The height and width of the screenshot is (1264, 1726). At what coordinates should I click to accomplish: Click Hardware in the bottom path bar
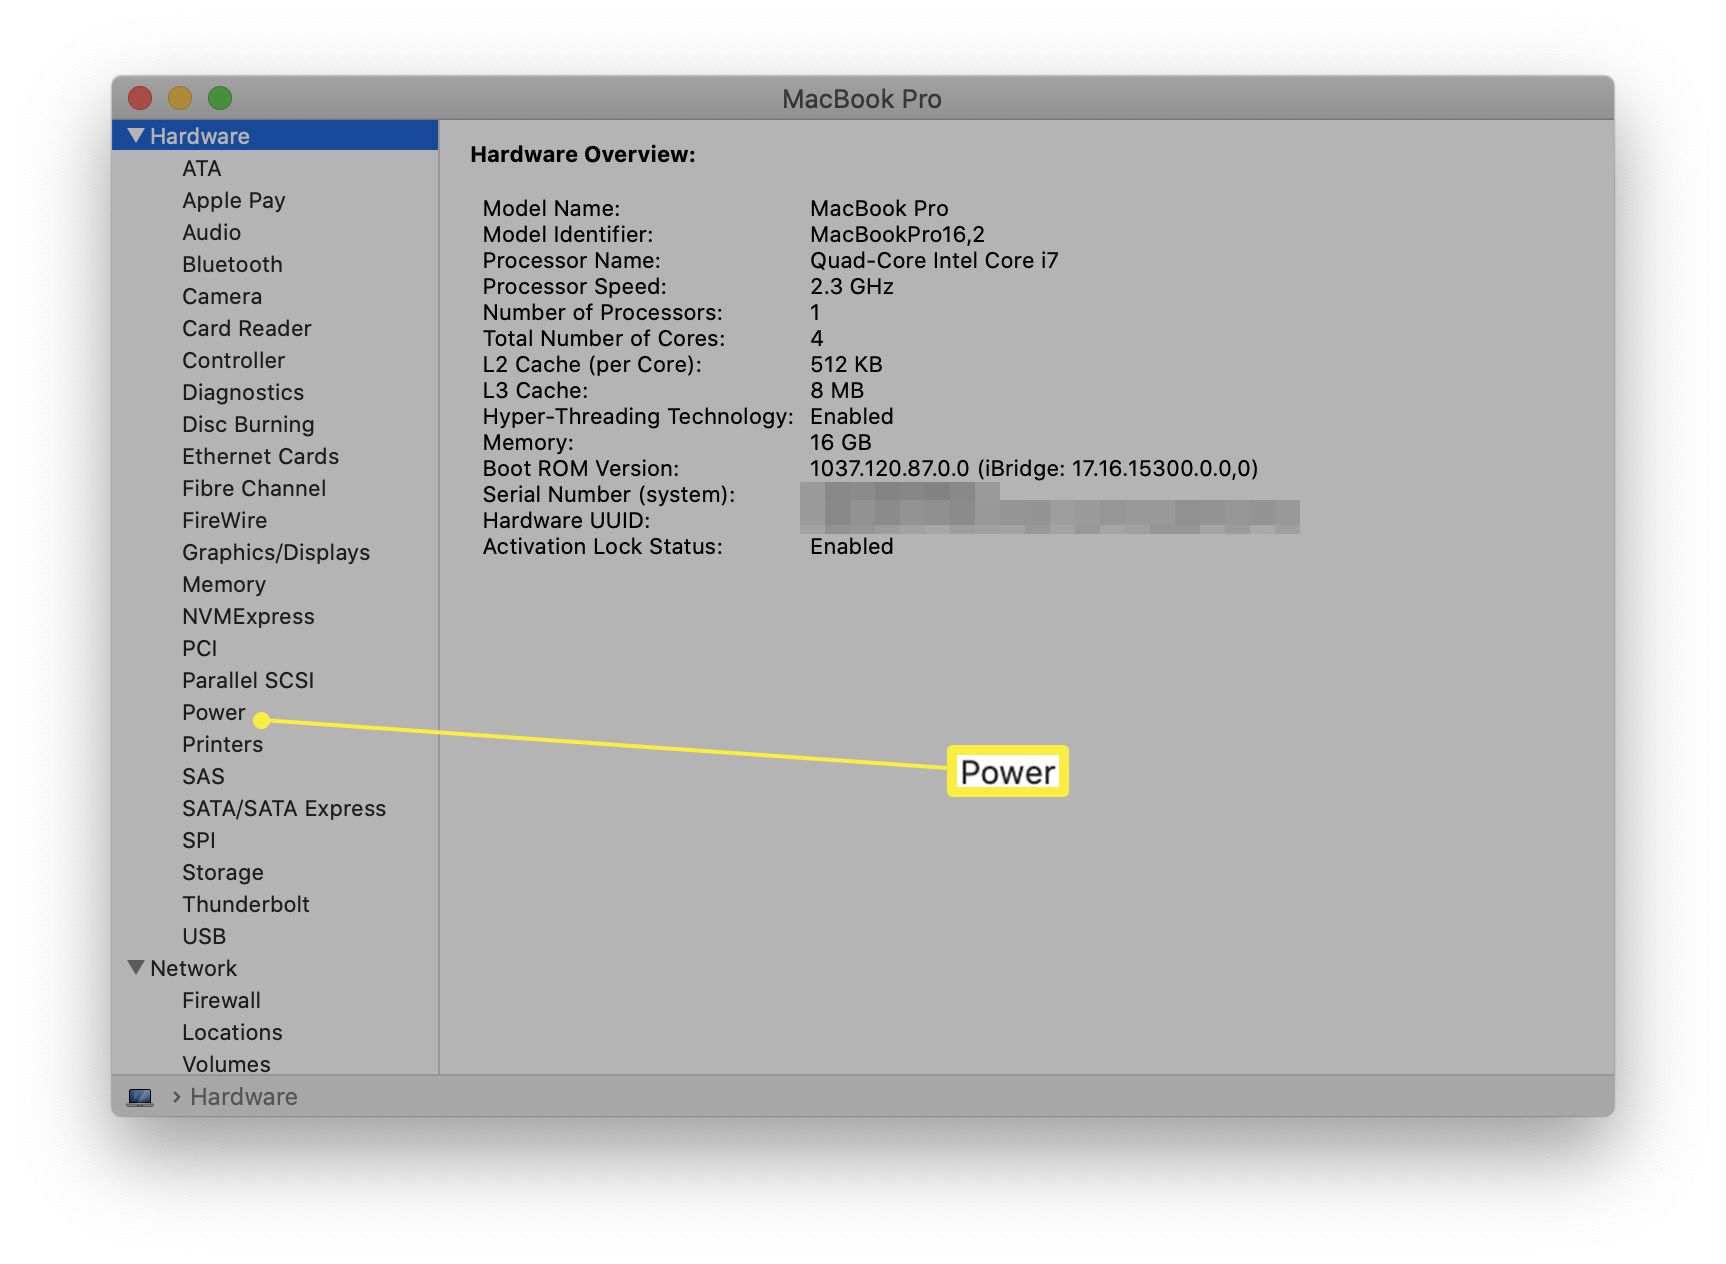[x=244, y=1097]
